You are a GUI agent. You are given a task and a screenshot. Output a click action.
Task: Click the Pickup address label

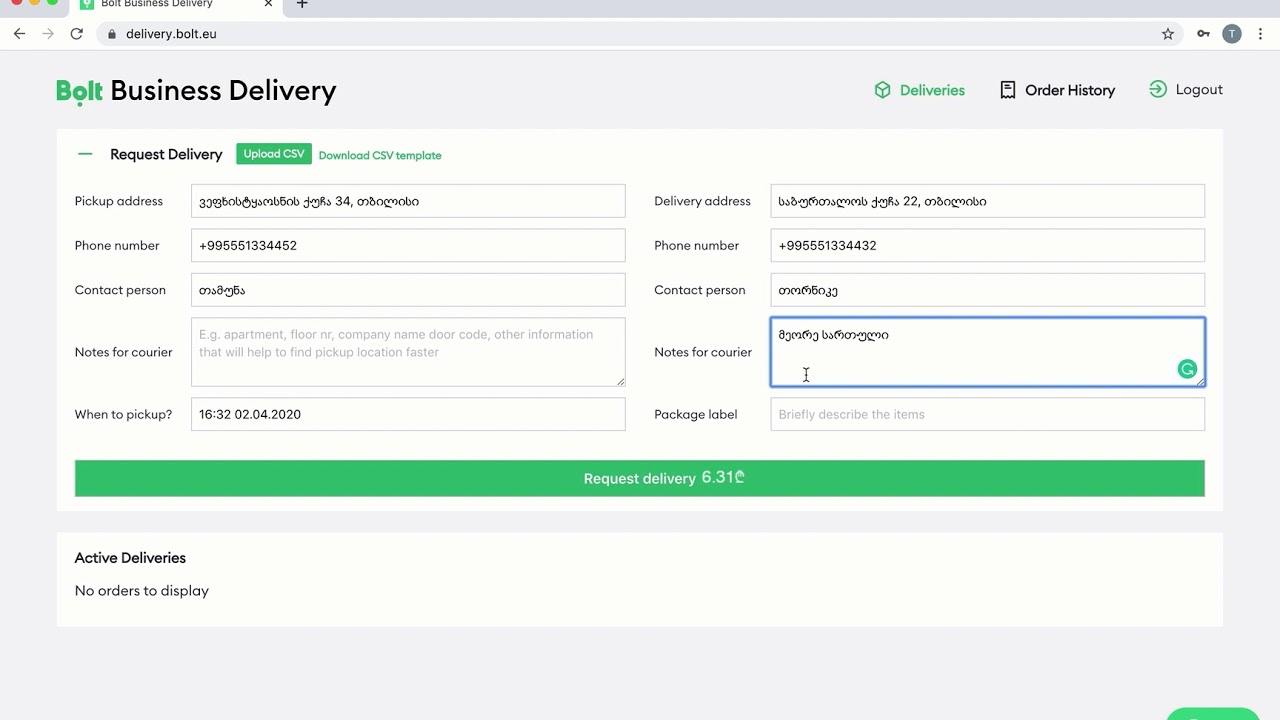[119, 201]
